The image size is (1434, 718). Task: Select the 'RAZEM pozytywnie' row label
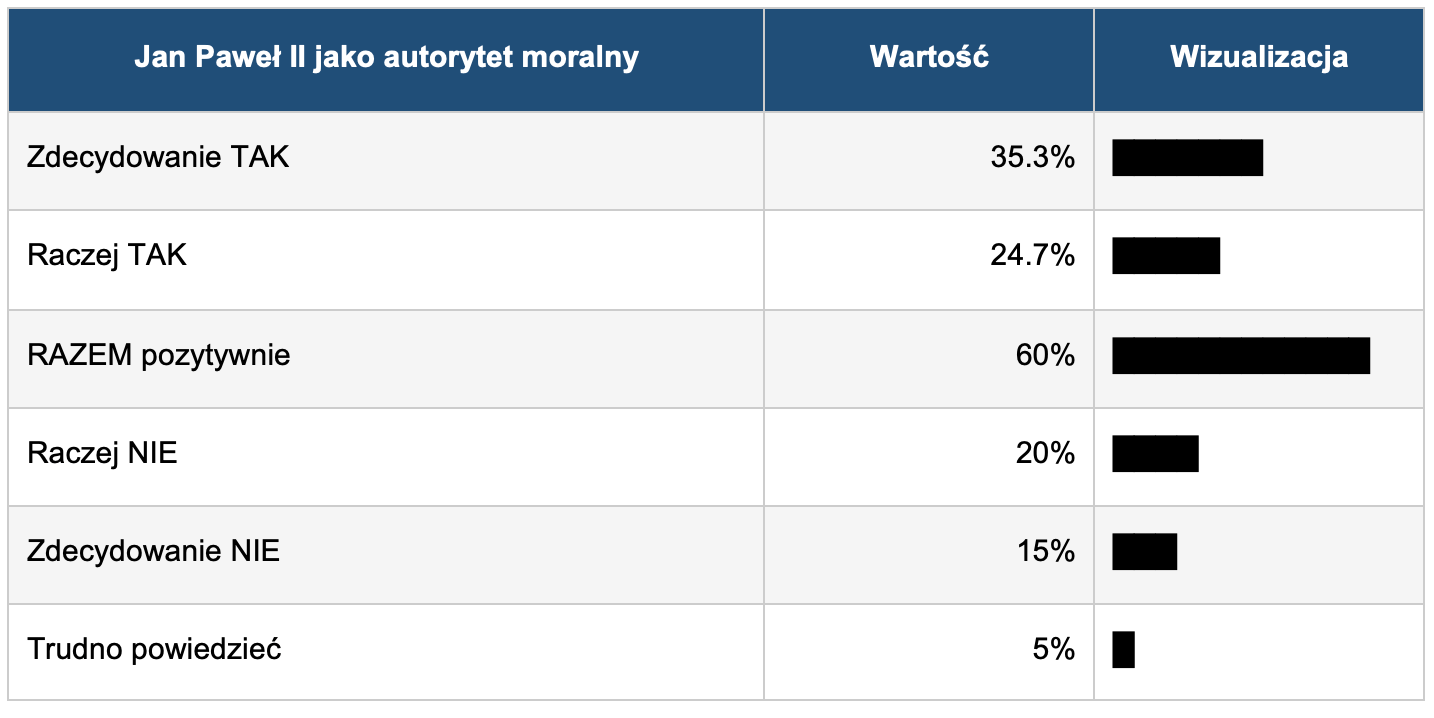[159, 355]
